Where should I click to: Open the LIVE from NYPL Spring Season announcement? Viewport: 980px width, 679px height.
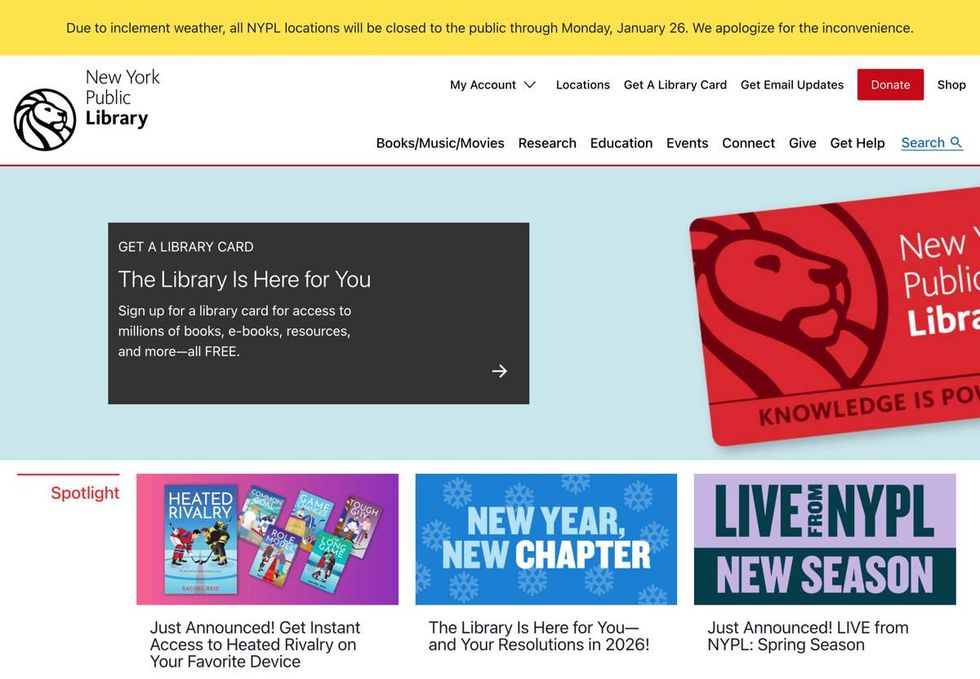point(824,538)
